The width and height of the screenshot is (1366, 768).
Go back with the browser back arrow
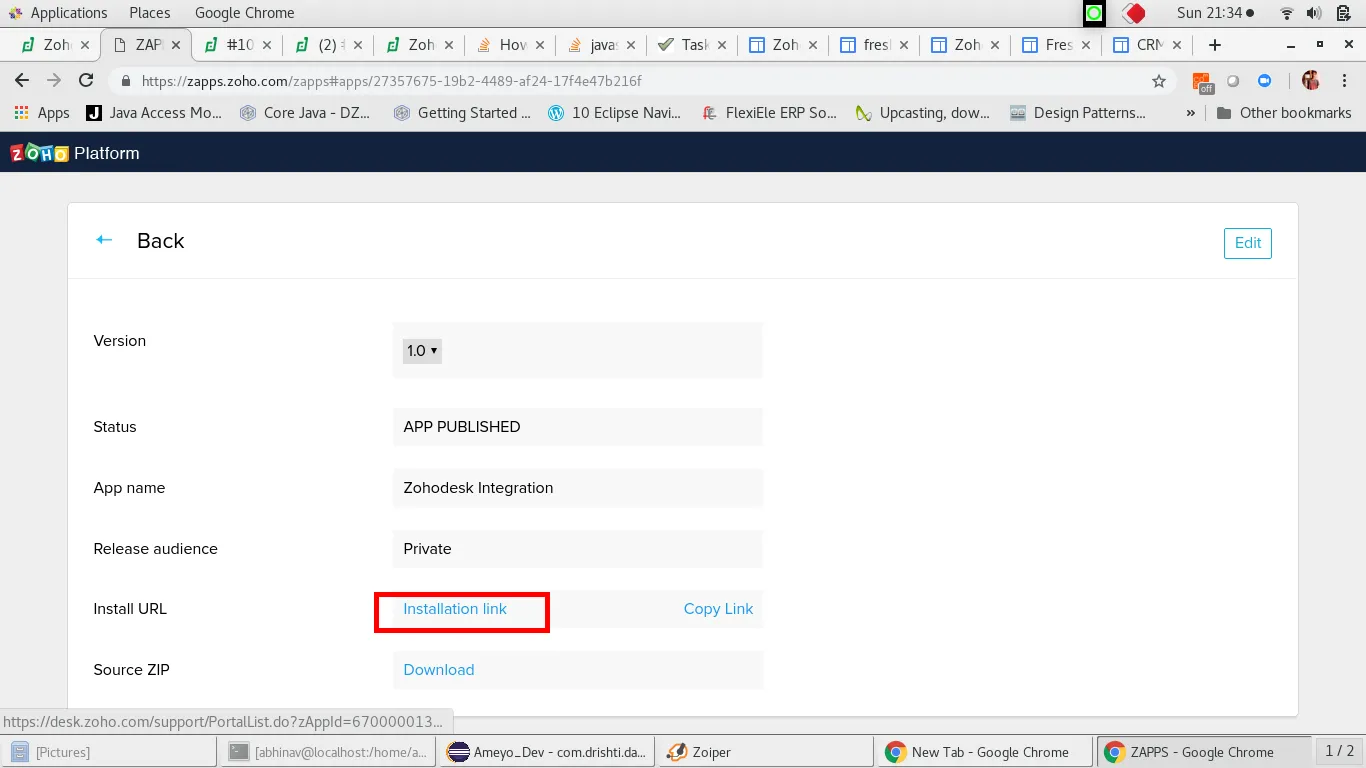pyautogui.click(x=22, y=81)
